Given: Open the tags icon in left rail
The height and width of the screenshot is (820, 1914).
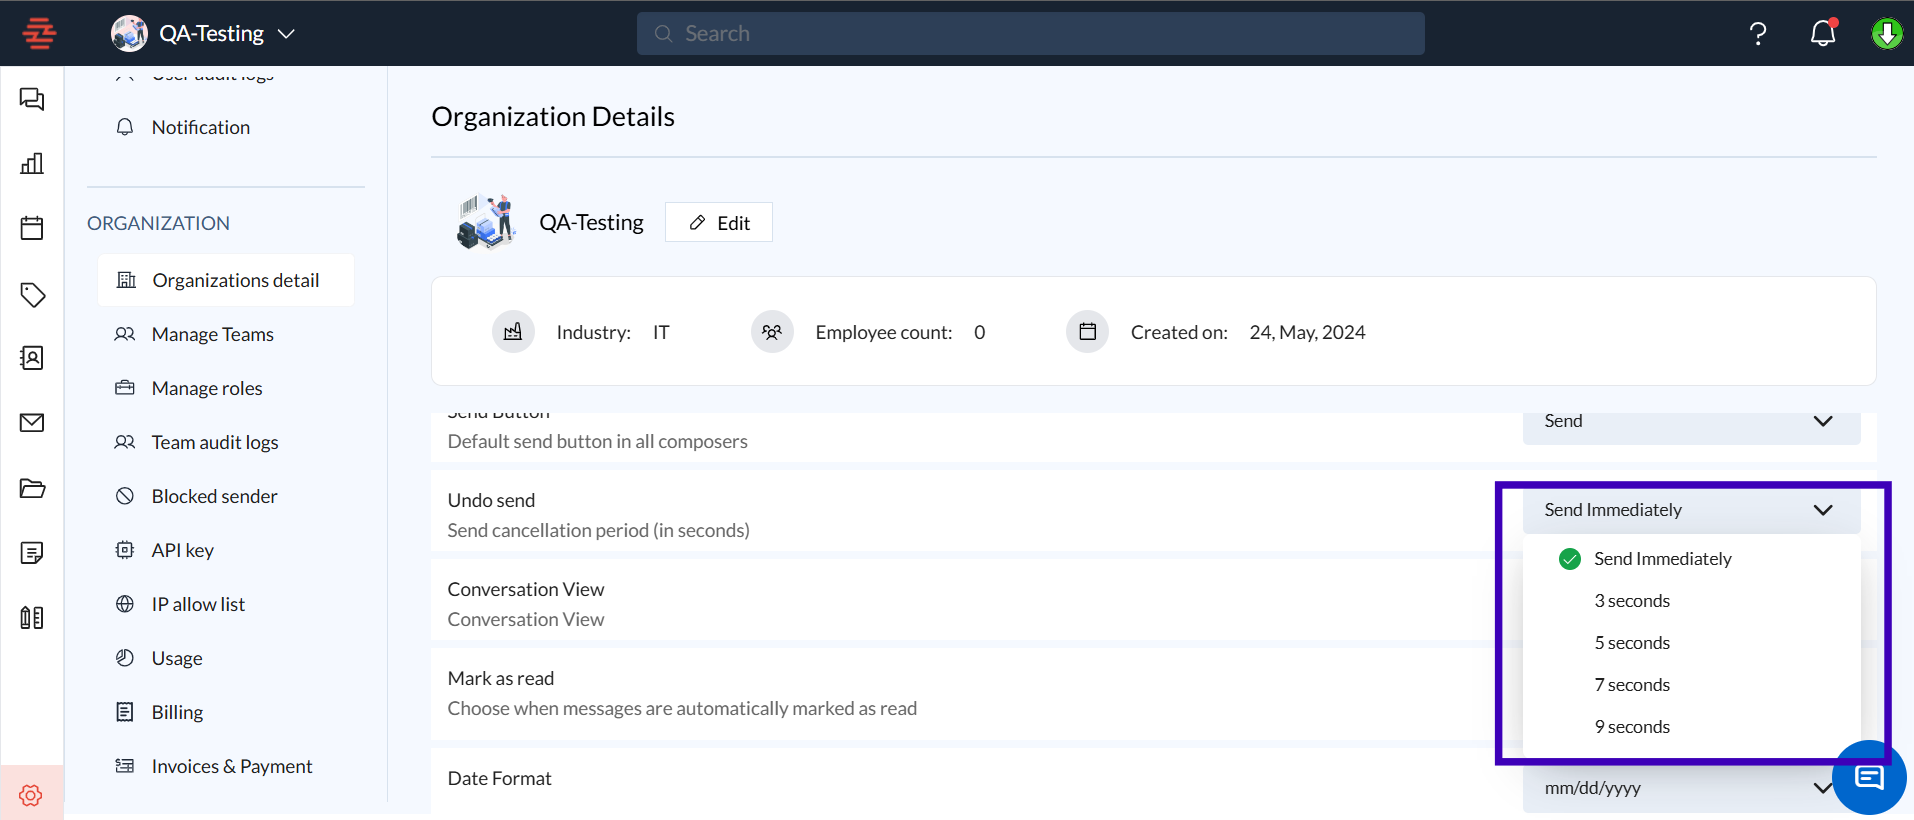Looking at the screenshot, I should coord(32,295).
